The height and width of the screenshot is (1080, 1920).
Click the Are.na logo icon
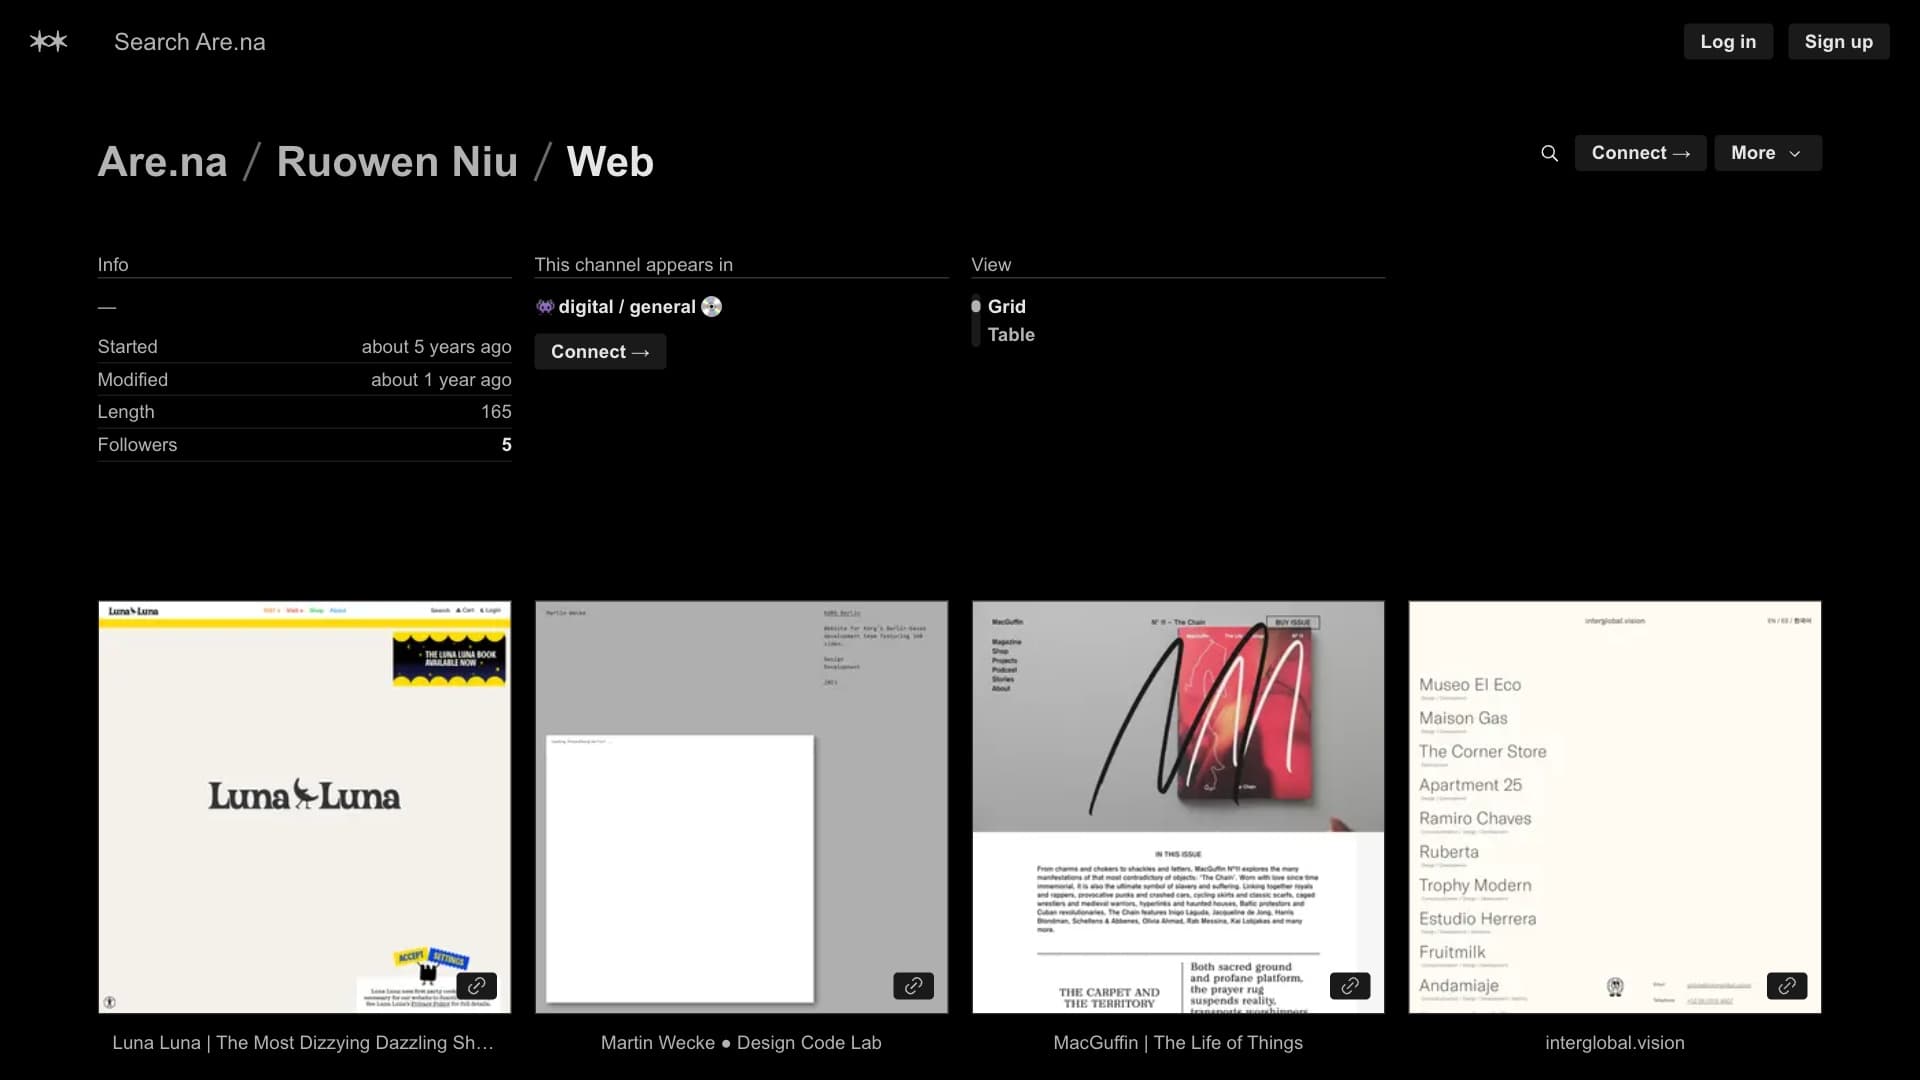pyautogui.click(x=48, y=41)
